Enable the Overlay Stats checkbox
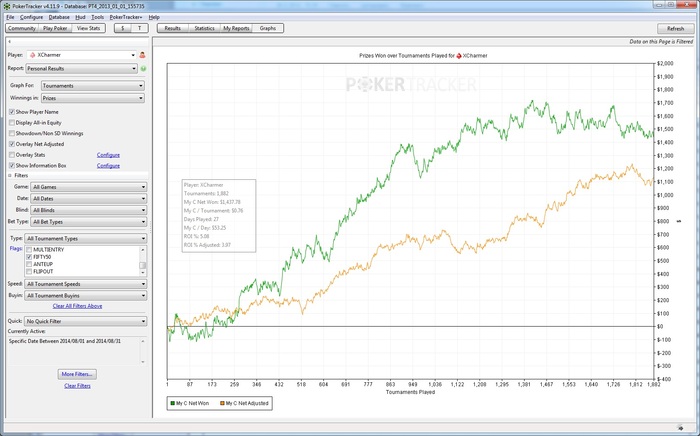Viewport: 700px width, 436px height. pyautogui.click(x=12, y=155)
